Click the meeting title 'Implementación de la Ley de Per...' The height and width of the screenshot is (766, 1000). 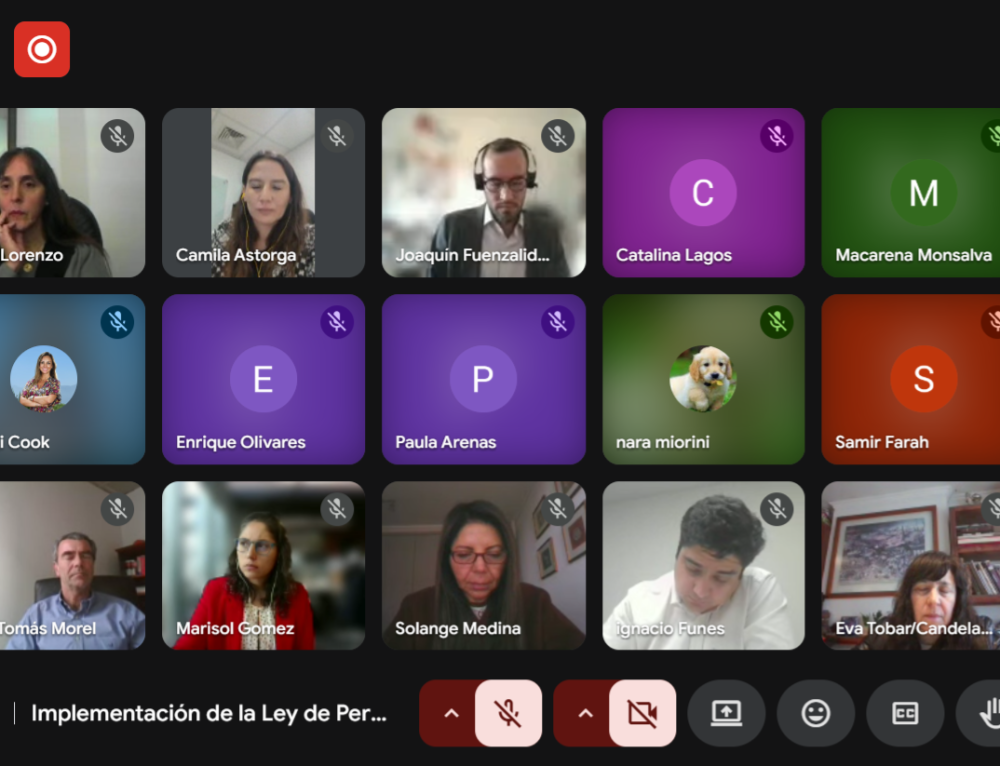[209, 713]
